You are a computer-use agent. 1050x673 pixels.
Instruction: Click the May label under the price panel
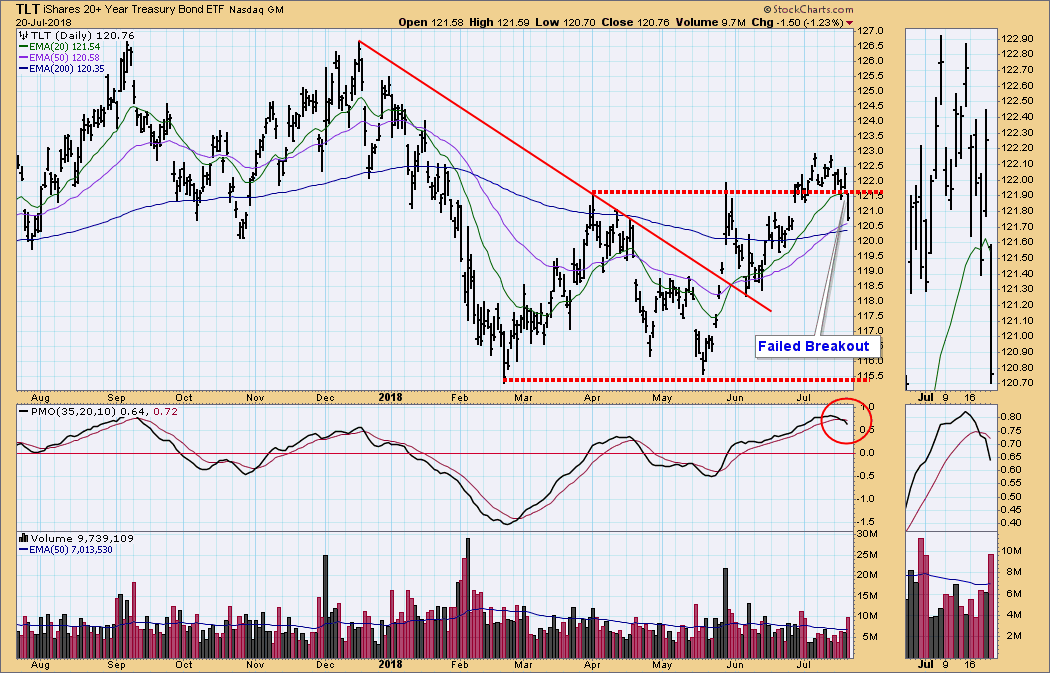coord(662,397)
